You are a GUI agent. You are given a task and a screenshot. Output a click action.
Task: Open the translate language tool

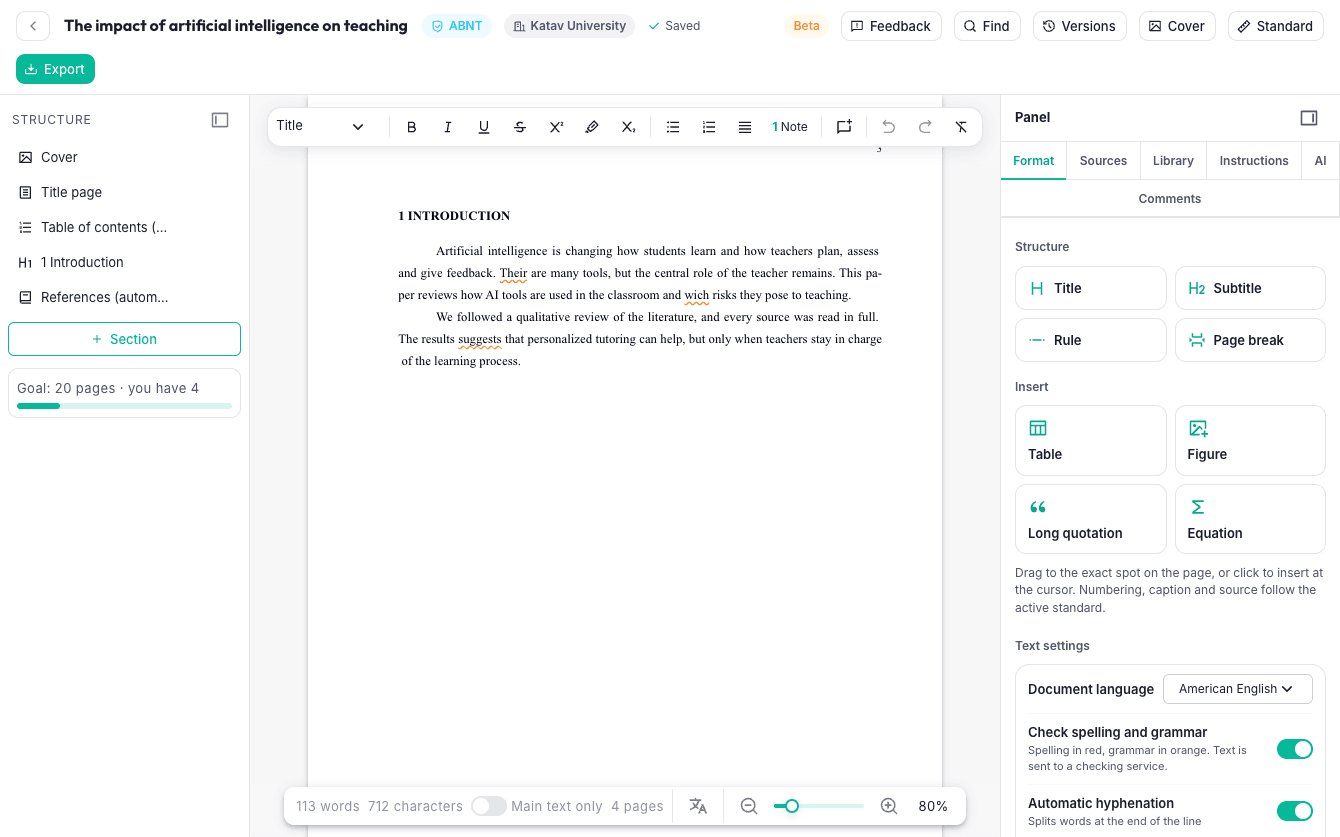pos(698,806)
